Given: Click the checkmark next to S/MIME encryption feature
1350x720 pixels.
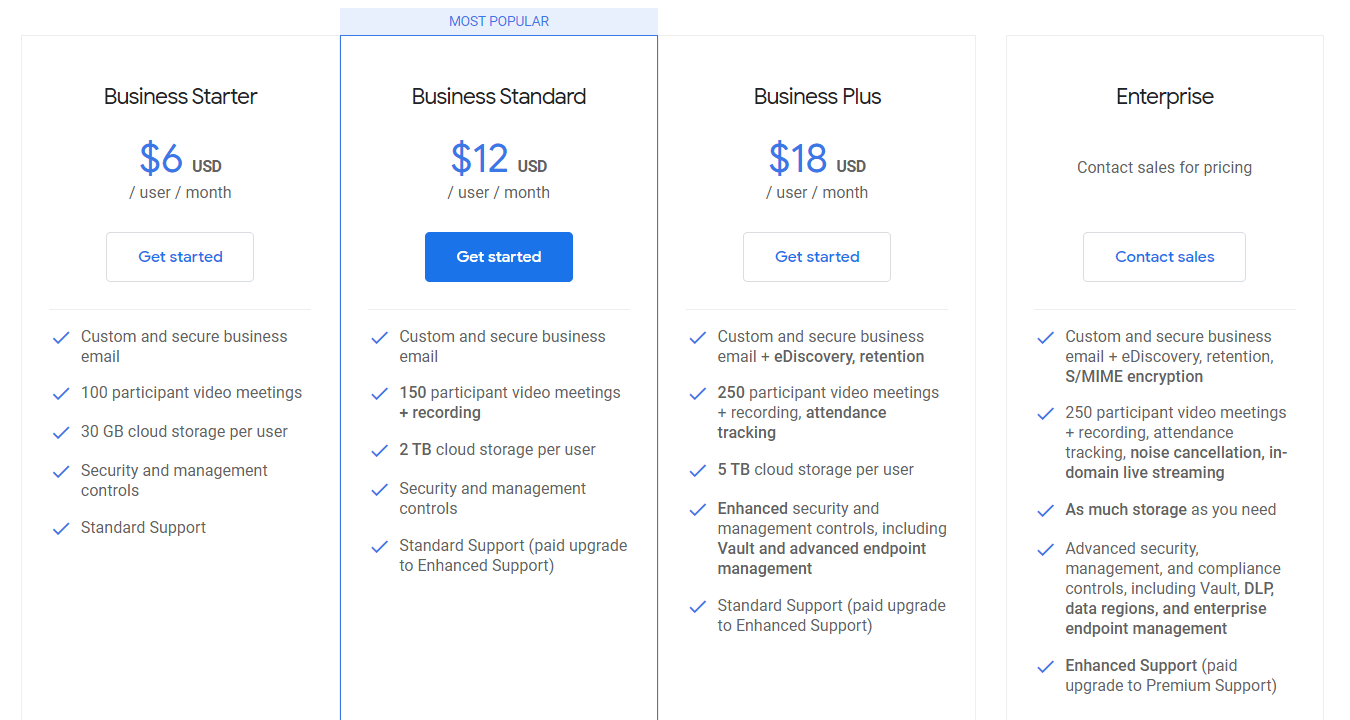Looking at the screenshot, I should (x=1045, y=338).
